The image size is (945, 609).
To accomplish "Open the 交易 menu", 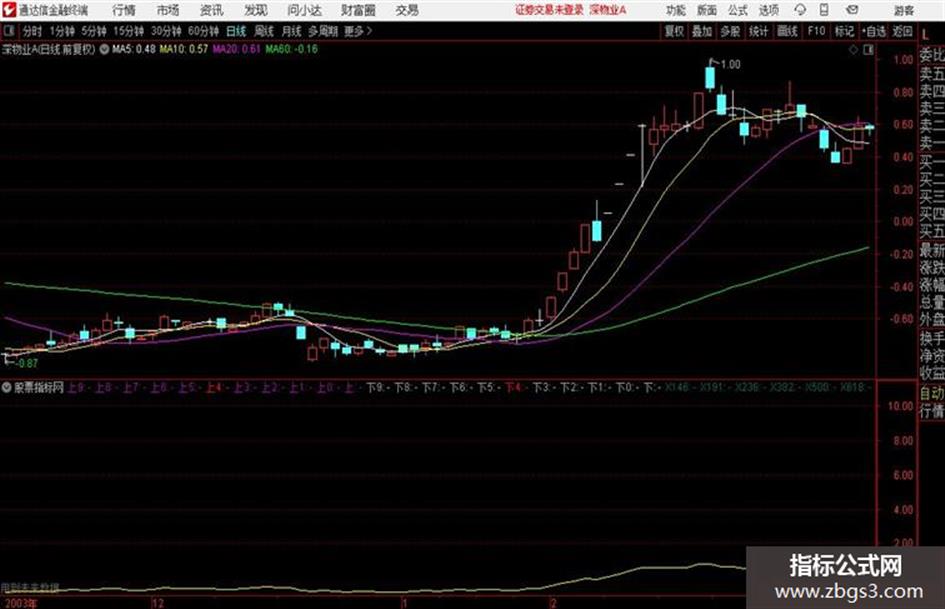I will [407, 10].
